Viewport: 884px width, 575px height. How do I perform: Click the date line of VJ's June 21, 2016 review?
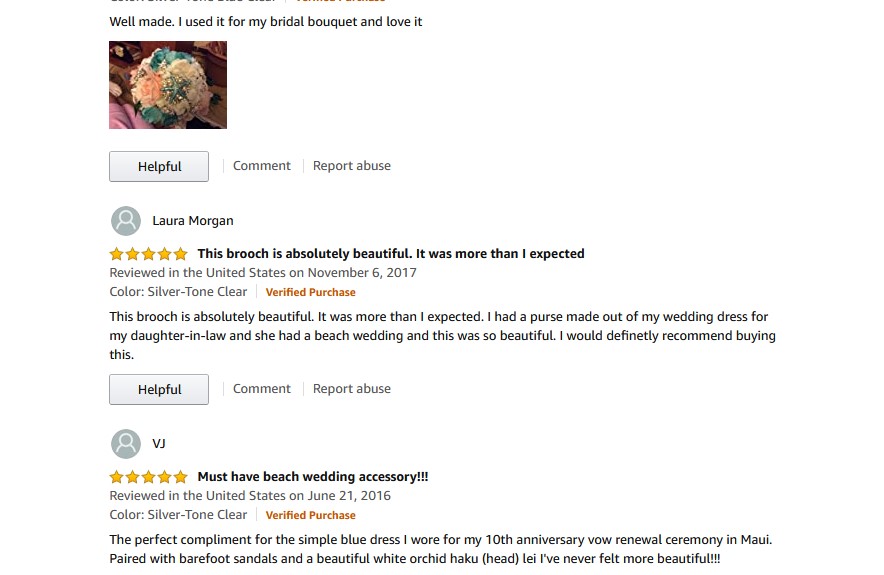click(x=250, y=496)
